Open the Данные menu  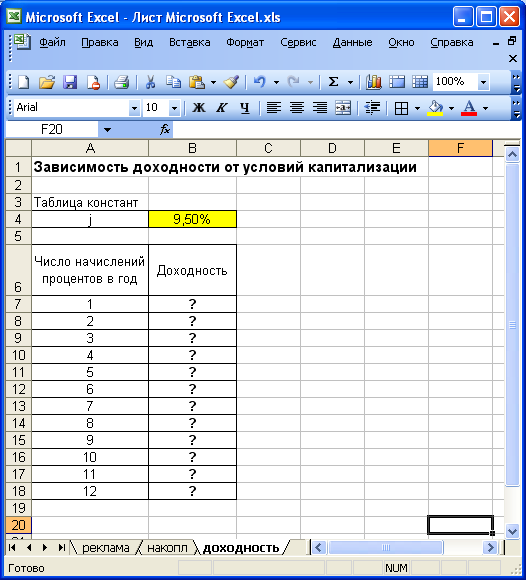click(352, 43)
